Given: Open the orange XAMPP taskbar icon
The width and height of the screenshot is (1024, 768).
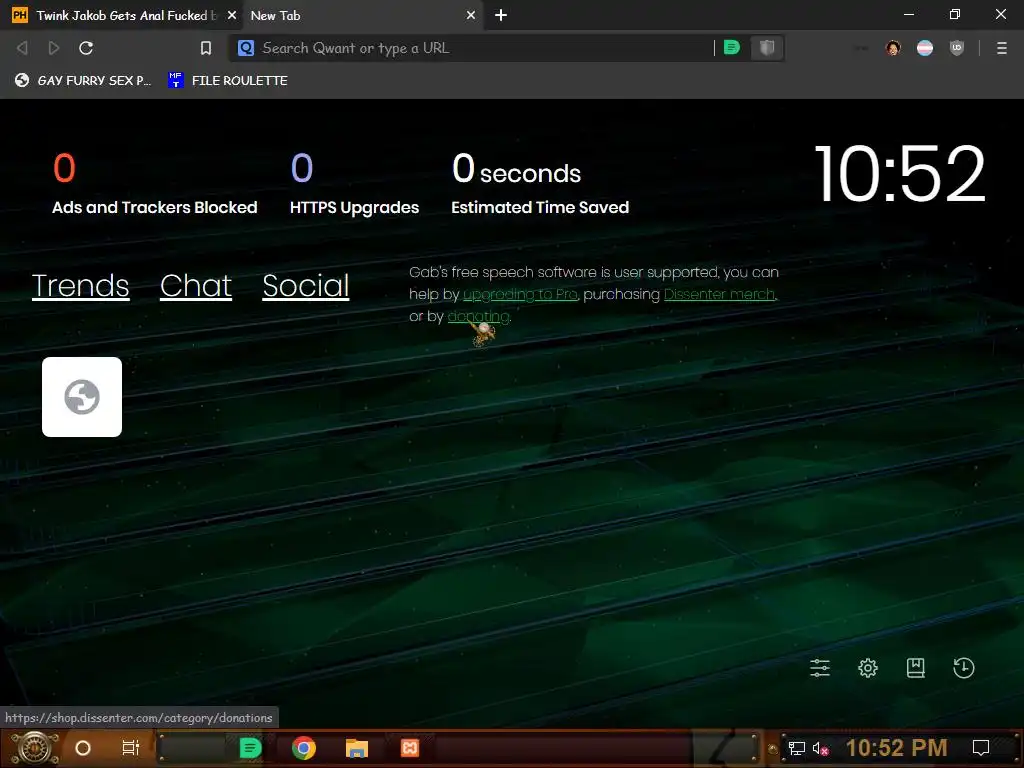Looking at the screenshot, I should point(409,748).
